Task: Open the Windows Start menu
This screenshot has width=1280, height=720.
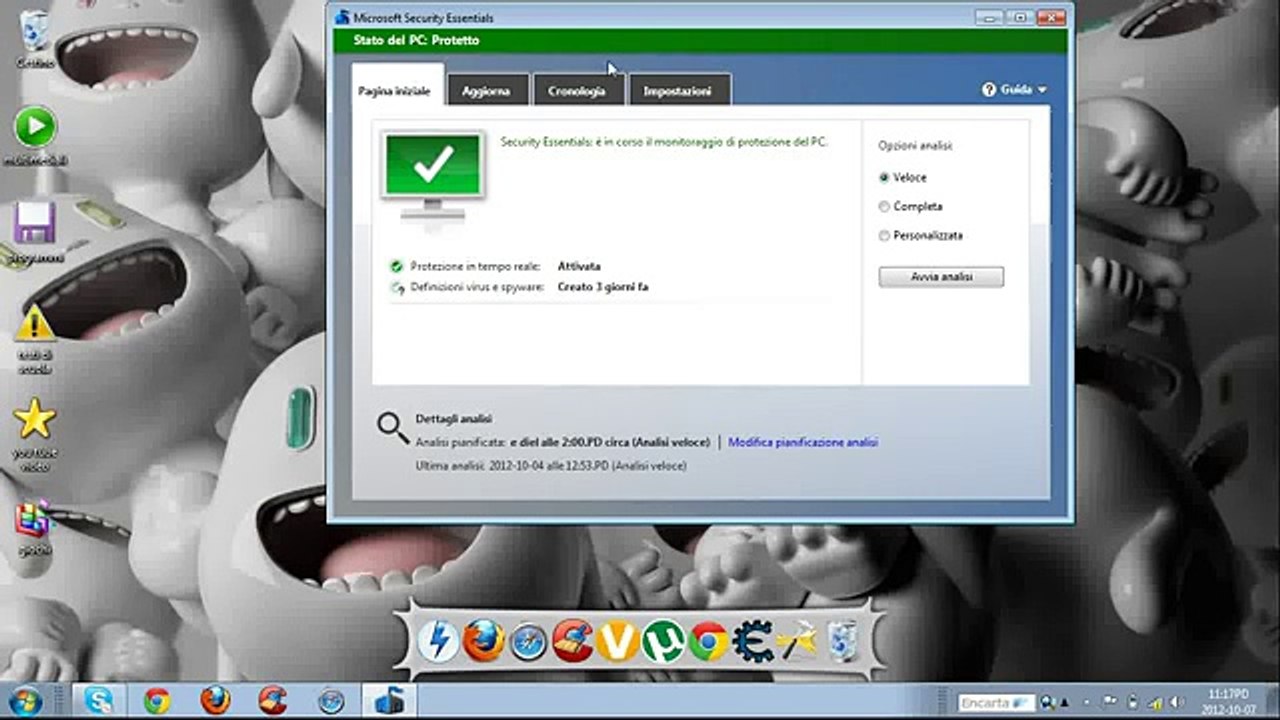Action: tap(25, 700)
